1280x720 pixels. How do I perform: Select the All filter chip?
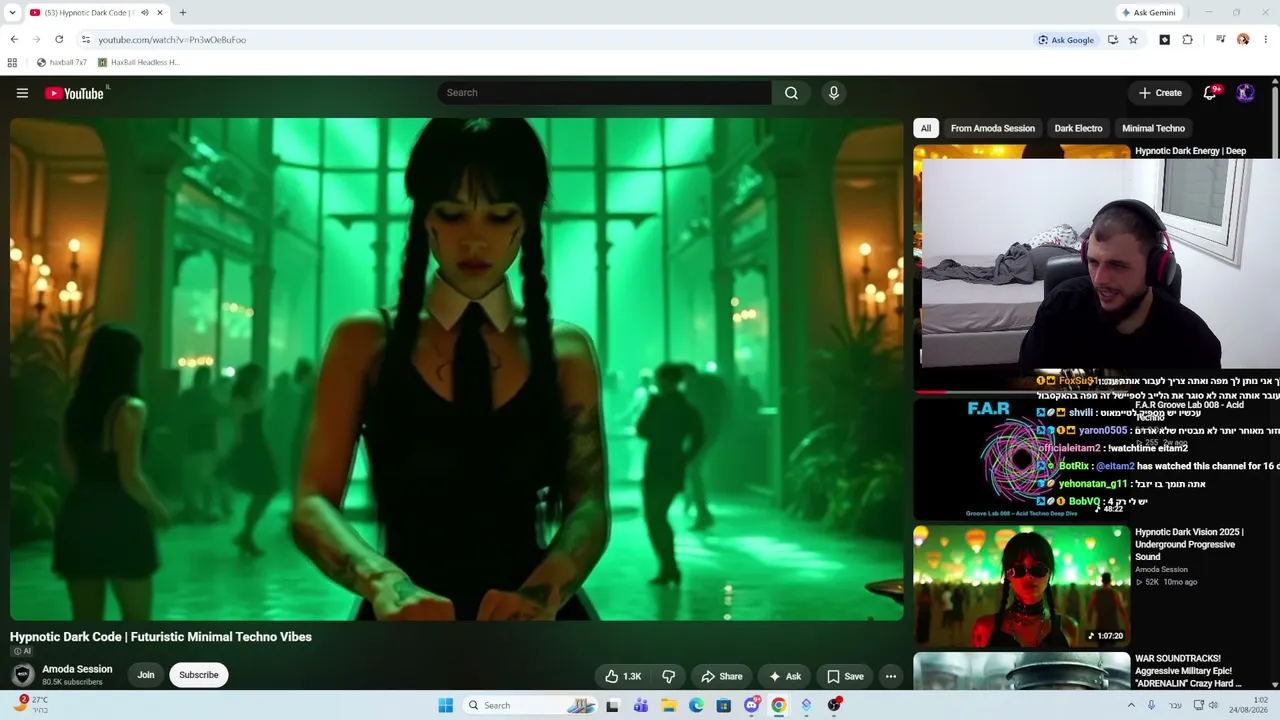coord(926,128)
